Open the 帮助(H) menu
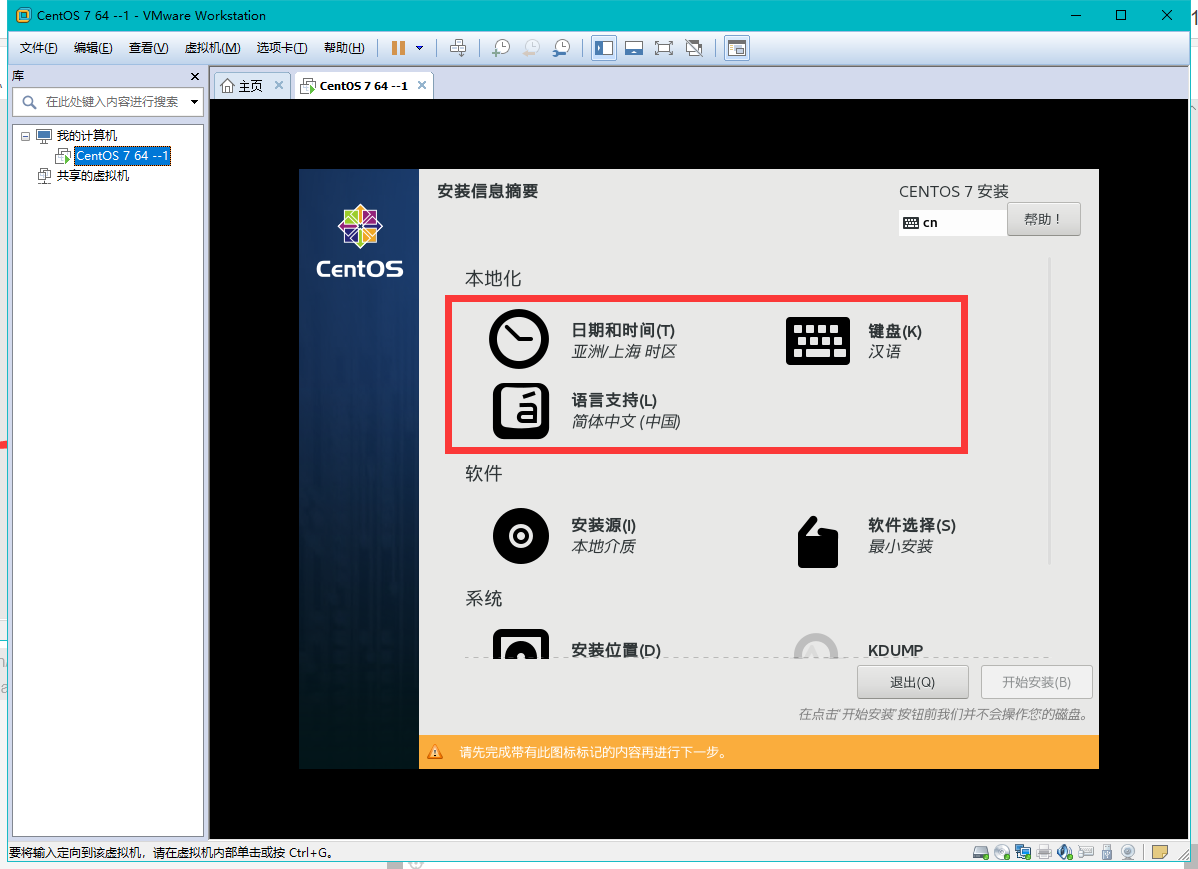 pos(344,48)
